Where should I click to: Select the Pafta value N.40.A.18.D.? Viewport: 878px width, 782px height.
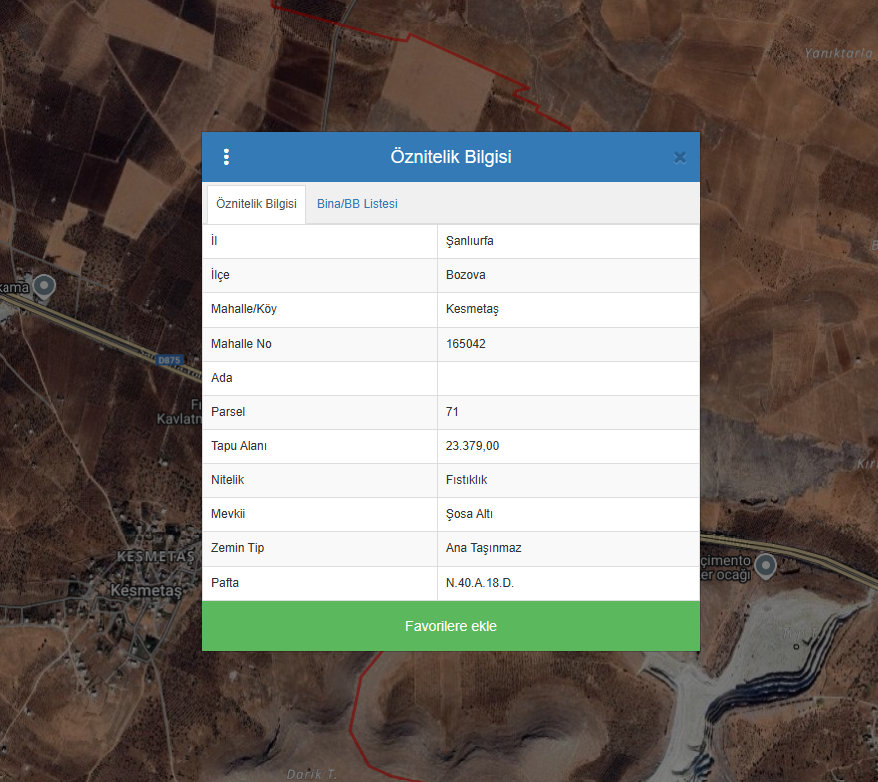click(480, 582)
